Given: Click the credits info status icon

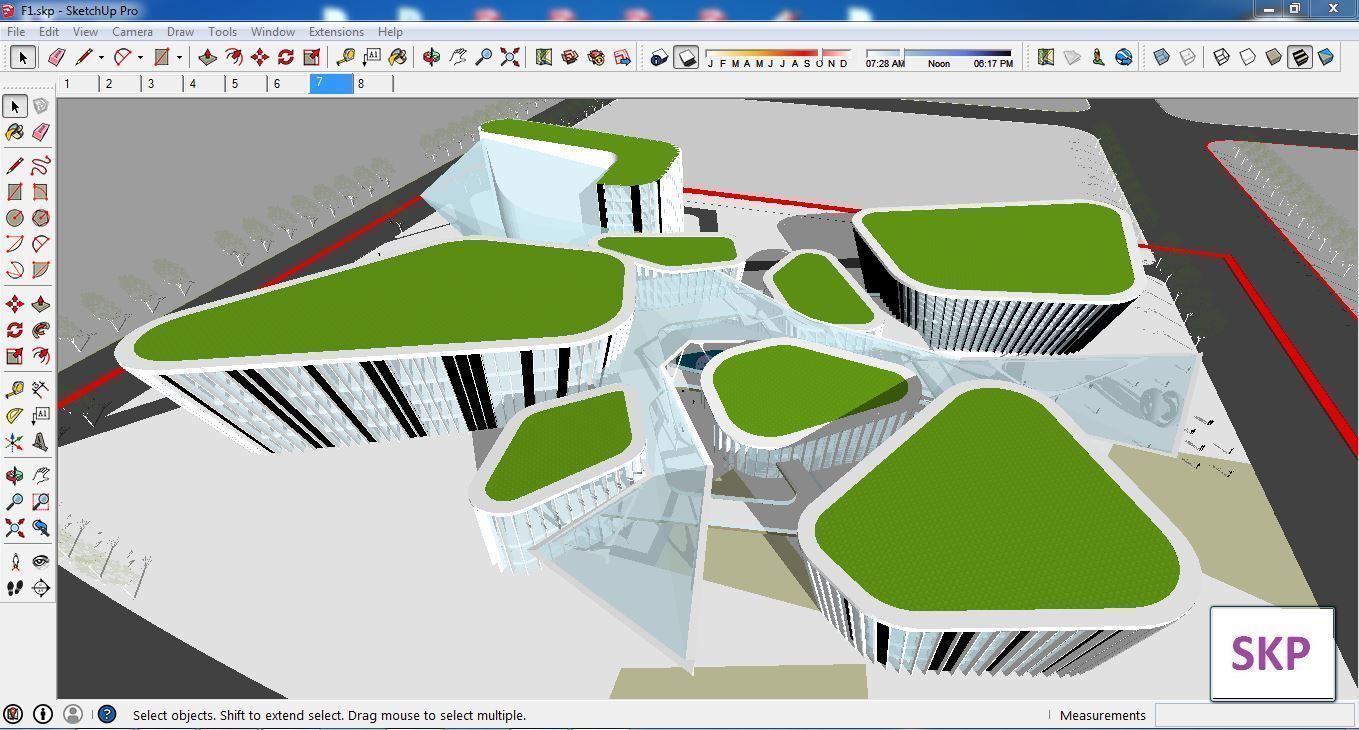Looking at the screenshot, I should (43, 714).
